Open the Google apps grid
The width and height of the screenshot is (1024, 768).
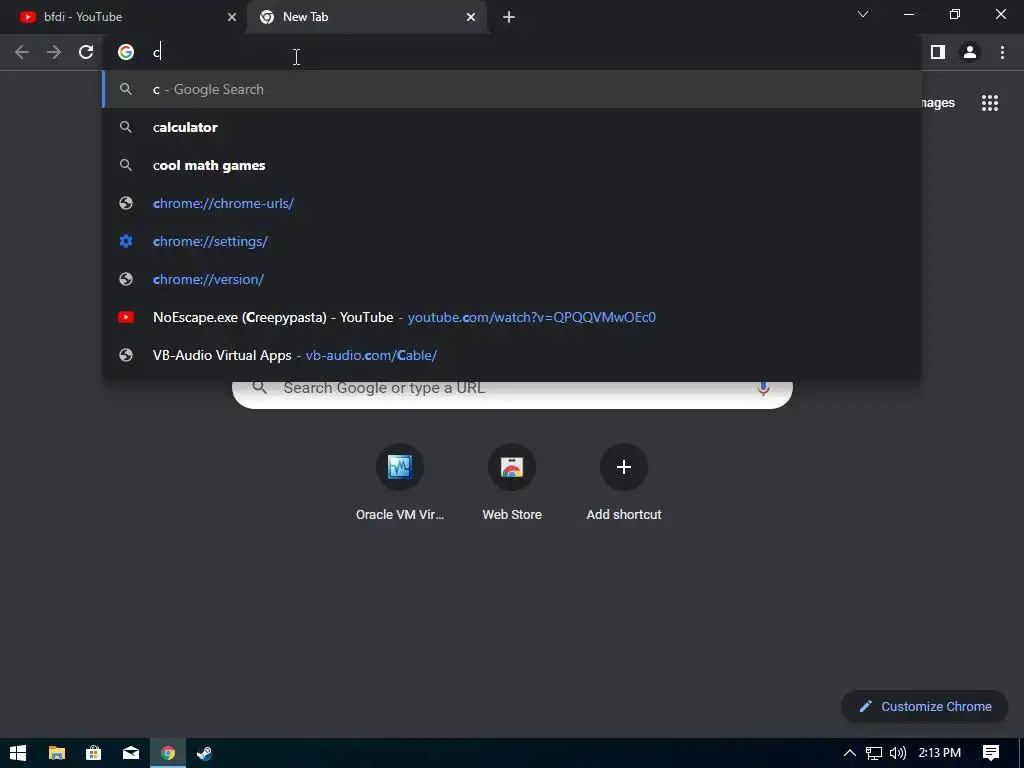pos(990,103)
